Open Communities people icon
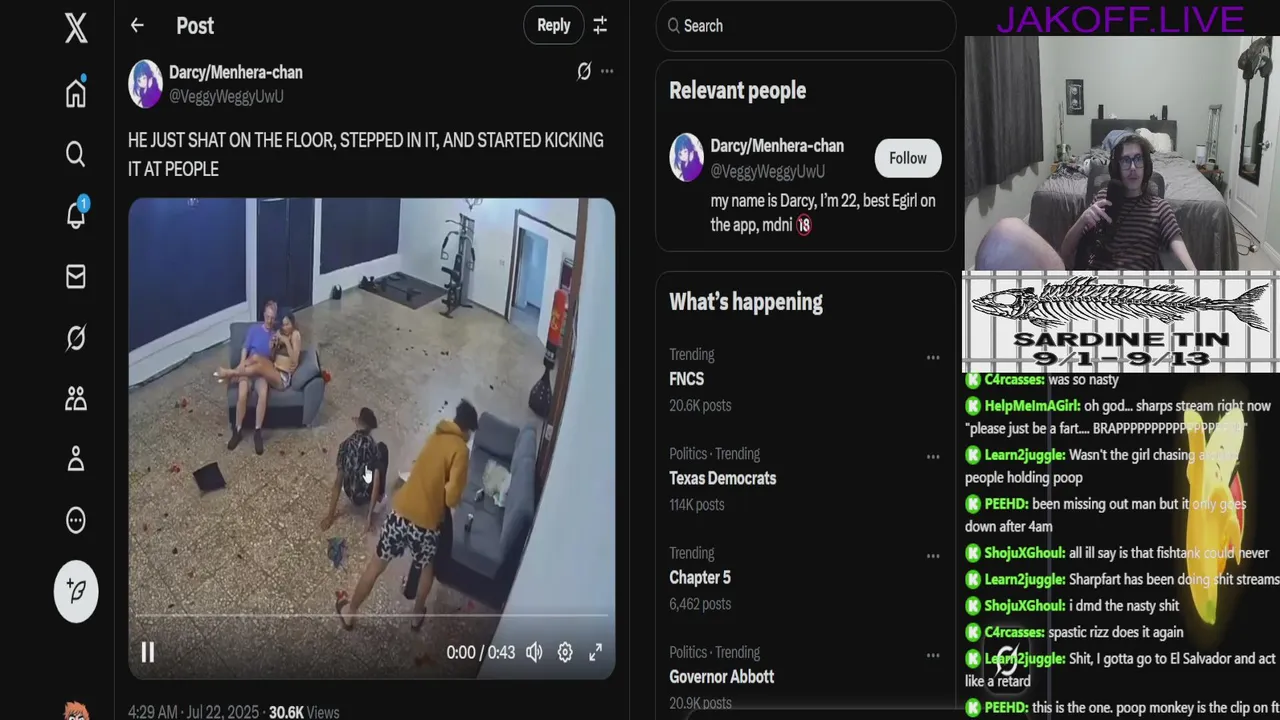This screenshot has width=1280, height=720. (x=76, y=399)
